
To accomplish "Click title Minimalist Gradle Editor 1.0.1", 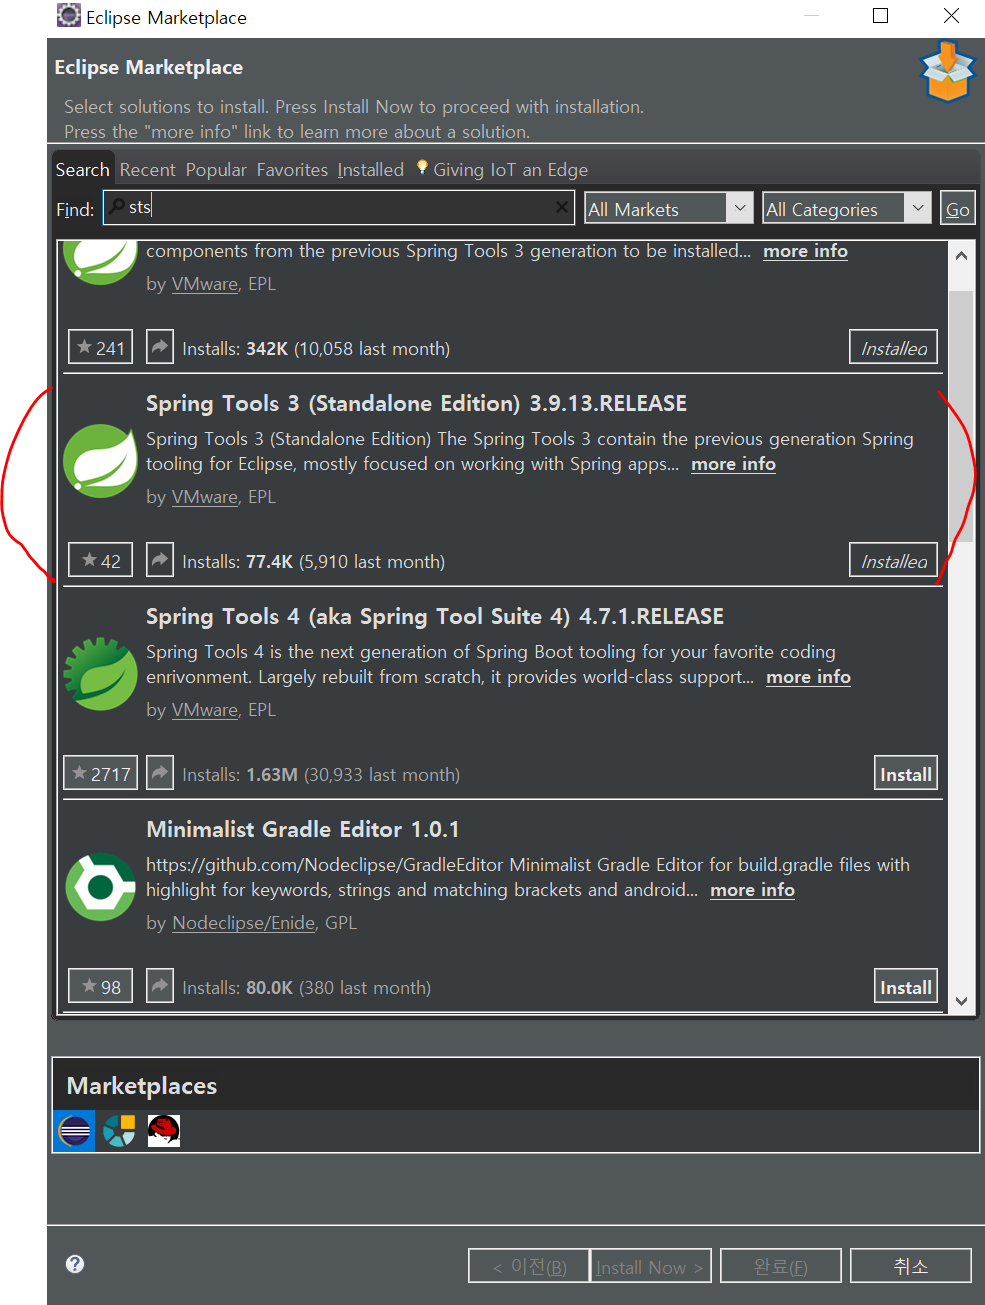I will (x=302, y=829).
